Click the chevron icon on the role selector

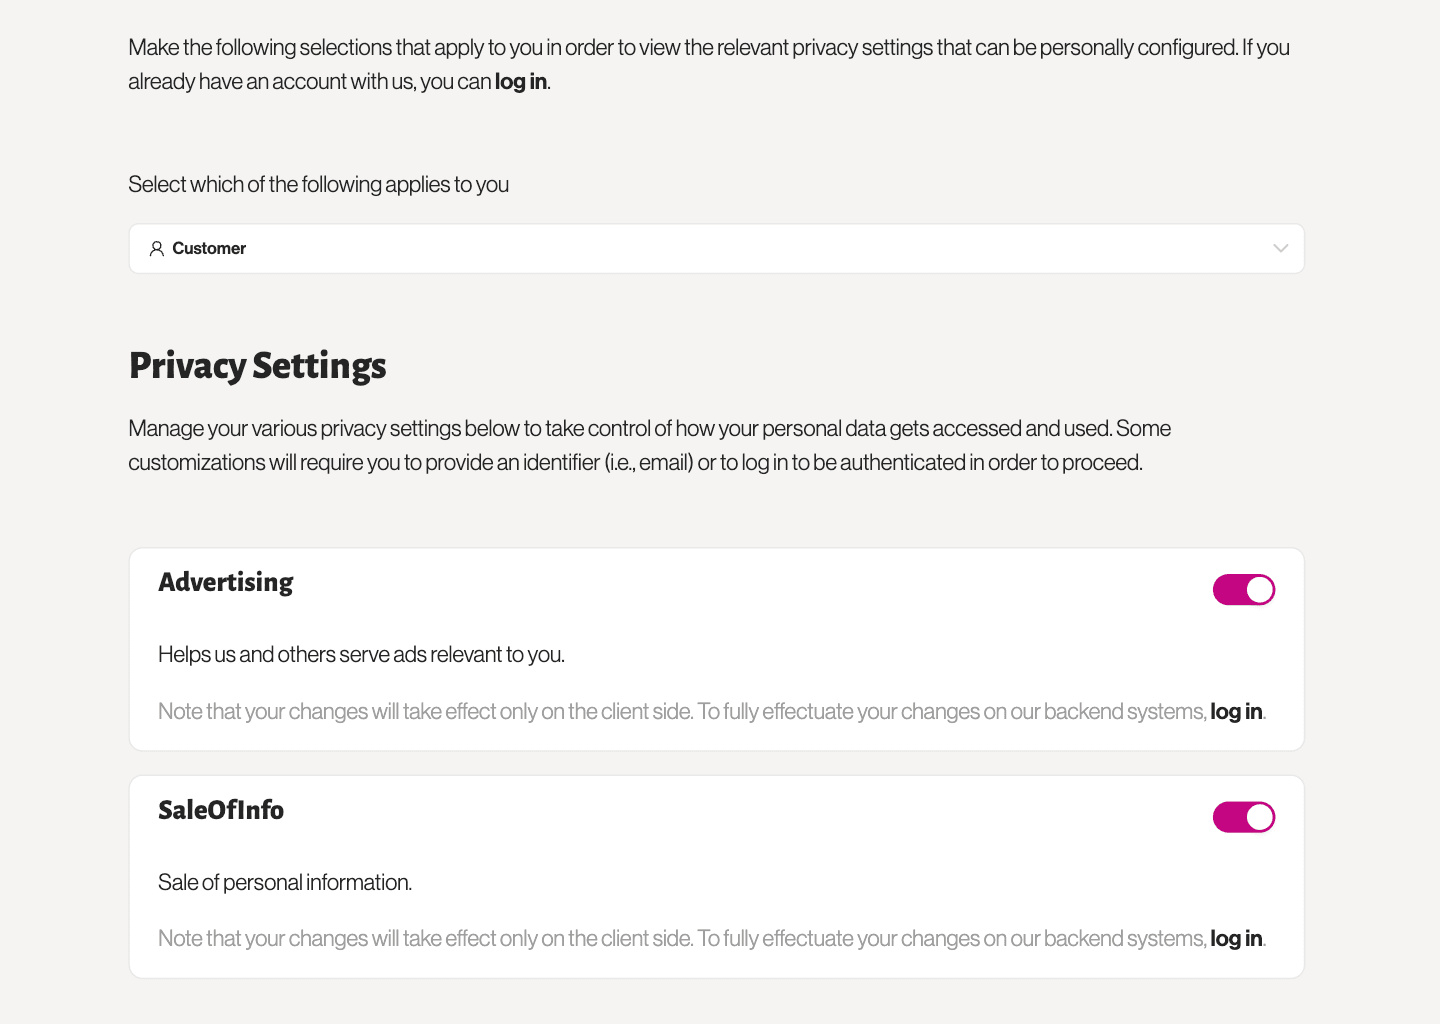(x=1281, y=248)
